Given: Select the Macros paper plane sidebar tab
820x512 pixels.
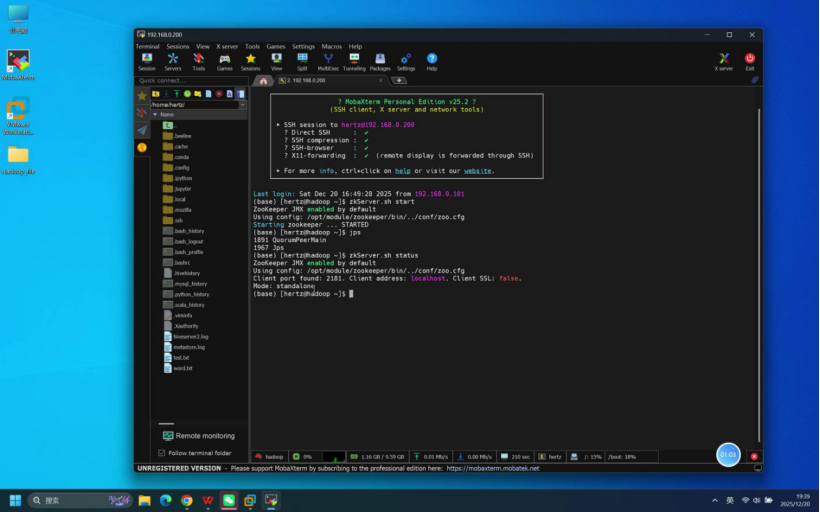Looking at the screenshot, I should click(142, 130).
